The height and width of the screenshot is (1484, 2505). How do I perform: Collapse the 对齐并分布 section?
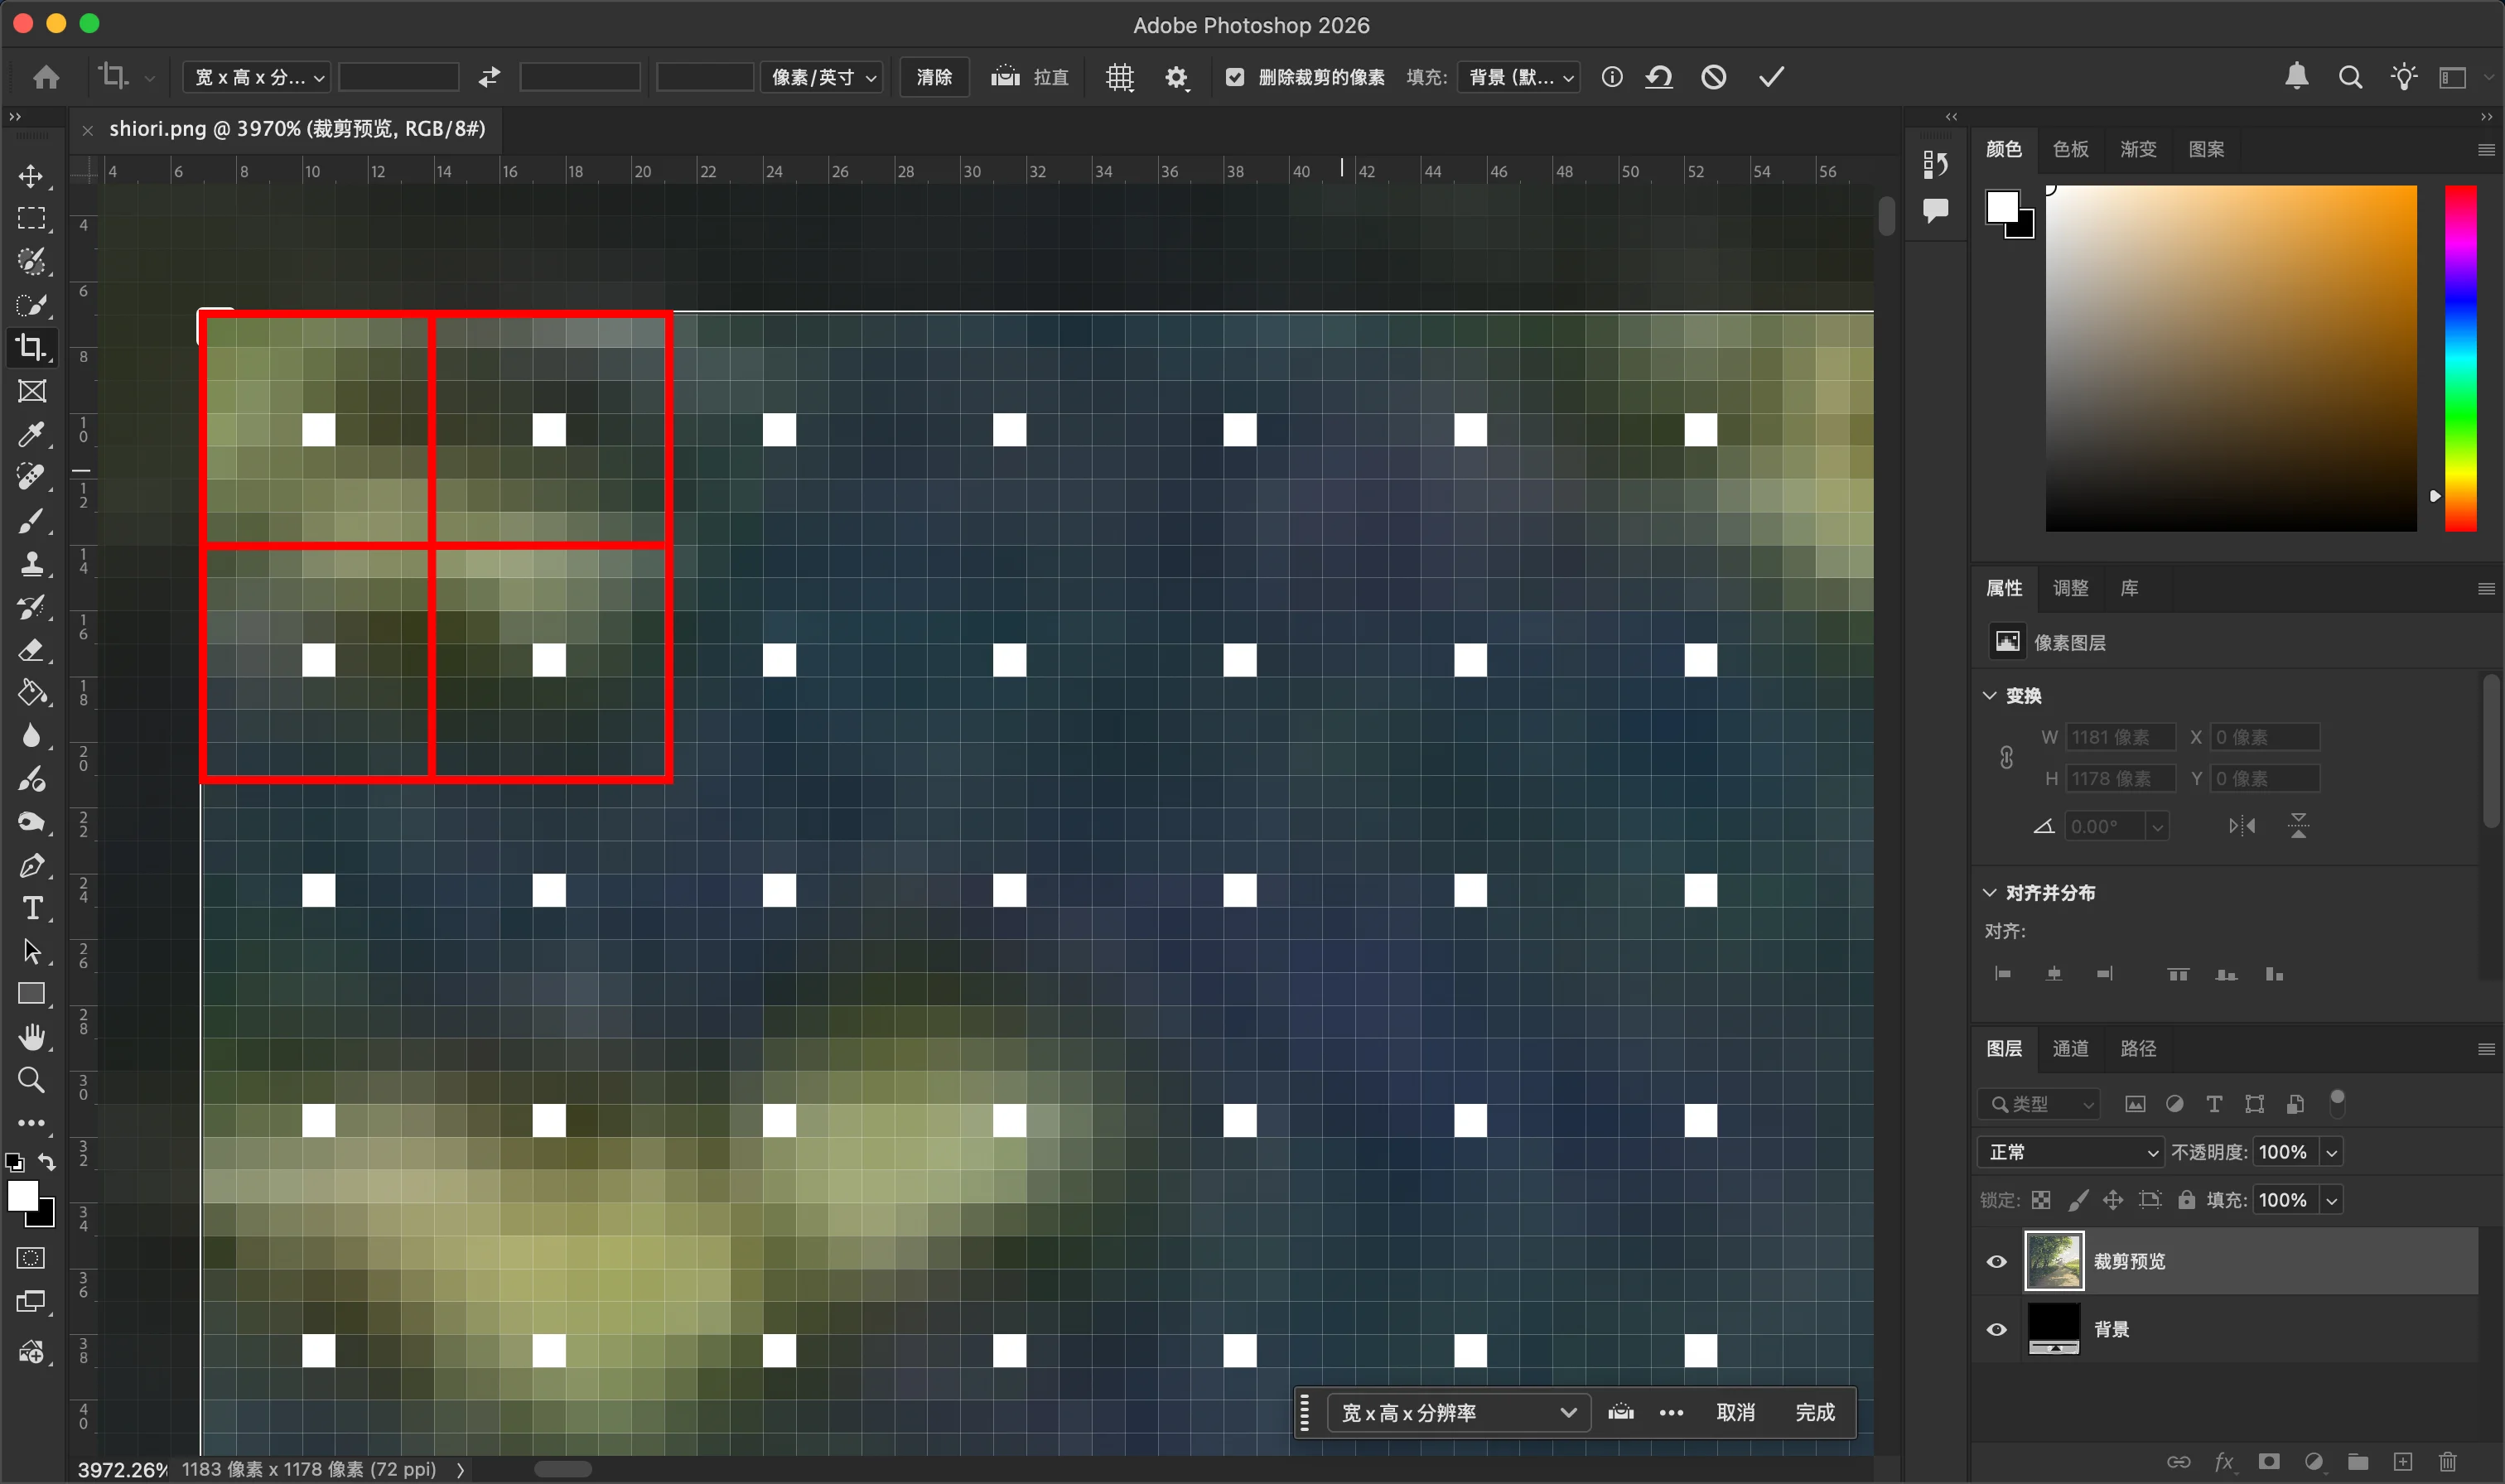click(1989, 892)
